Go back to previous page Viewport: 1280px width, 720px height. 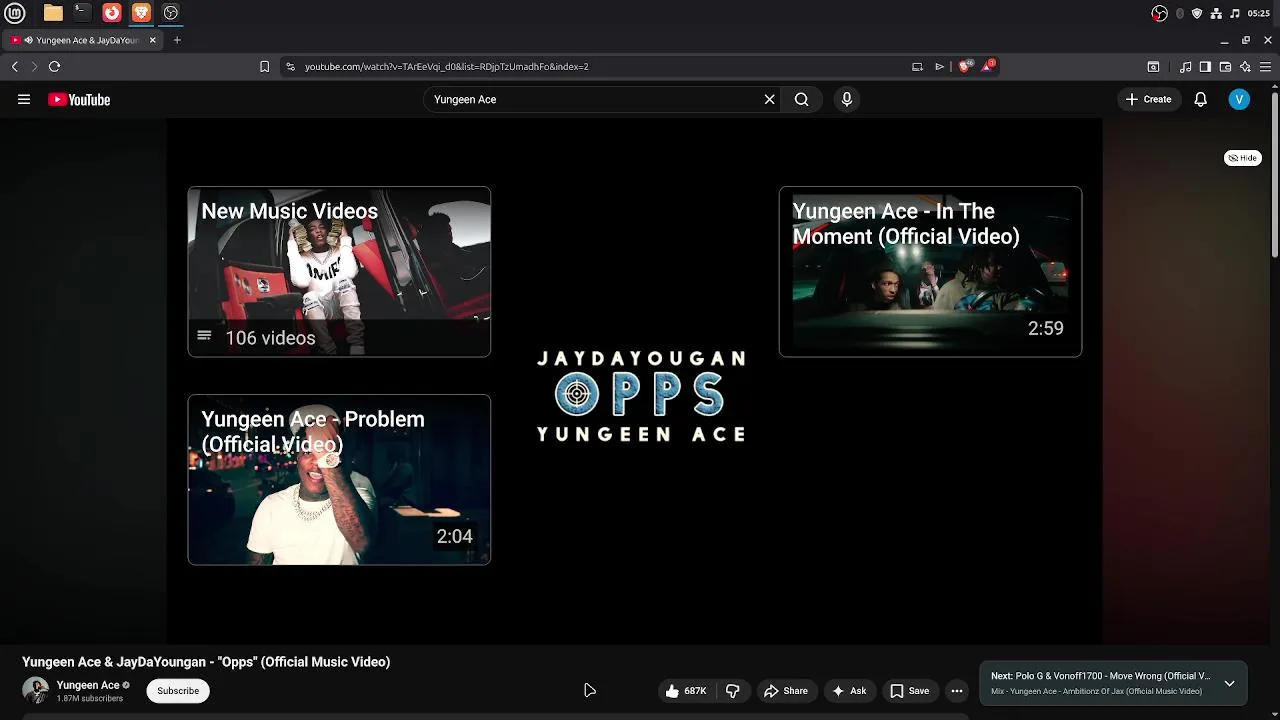tap(15, 66)
